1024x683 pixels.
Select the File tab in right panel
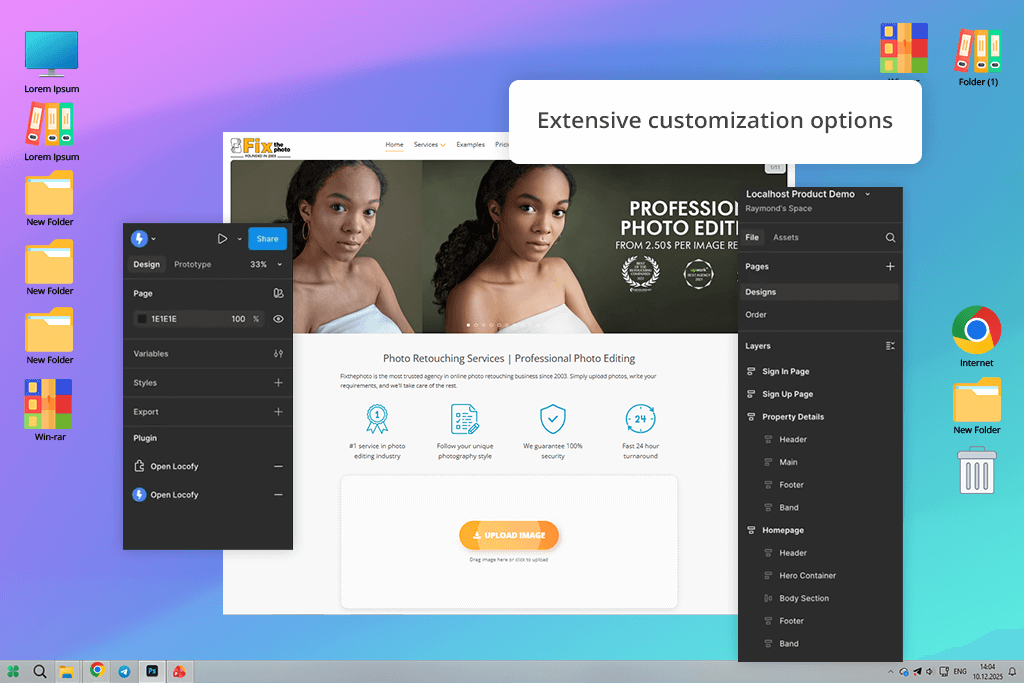coord(752,238)
